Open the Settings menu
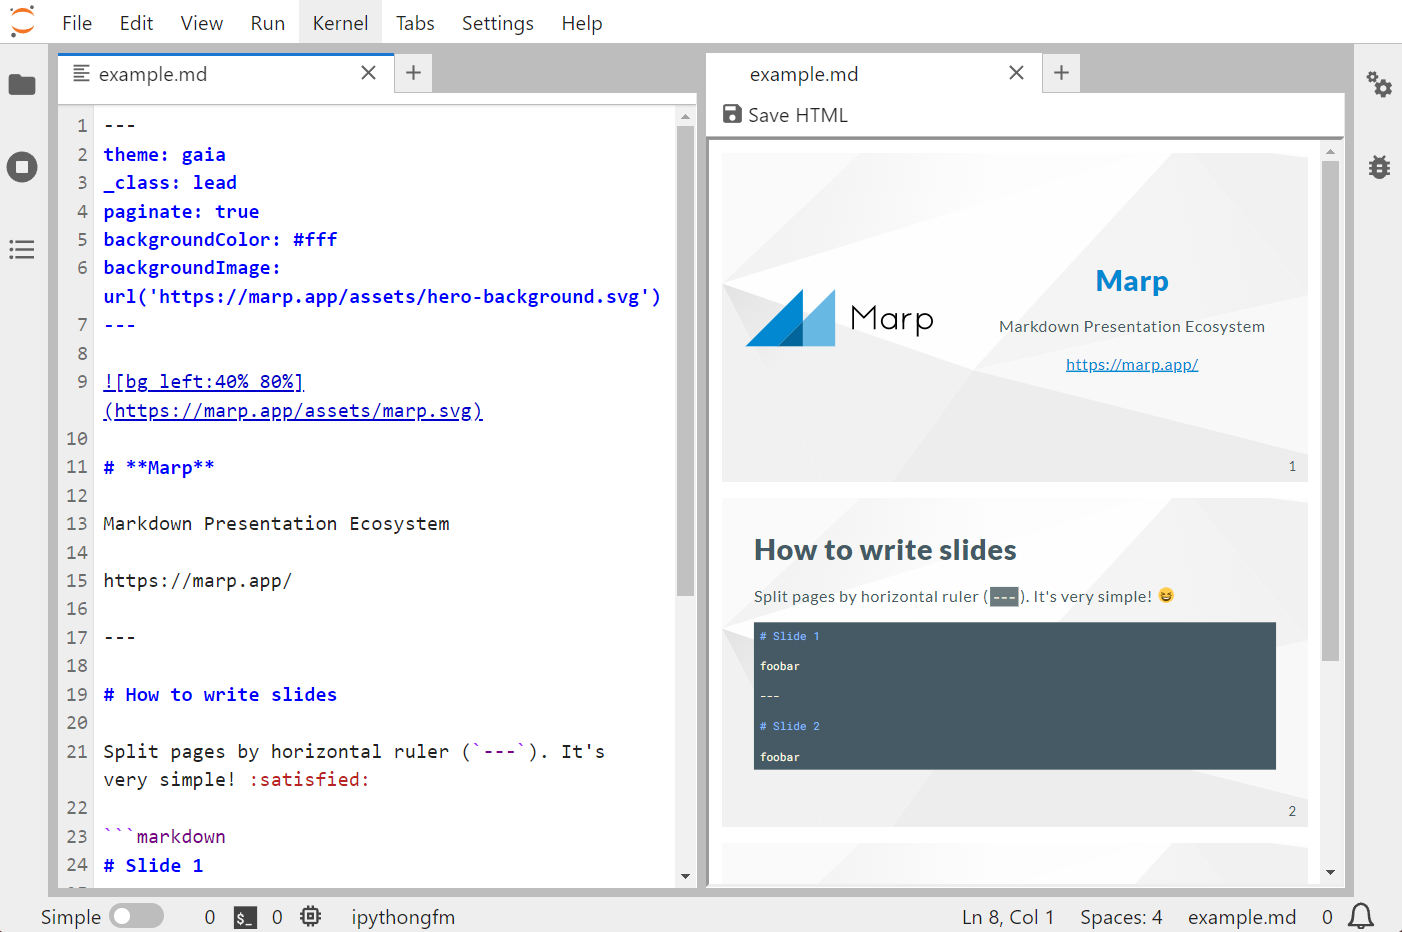The height and width of the screenshot is (932, 1402). click(498, 23)
